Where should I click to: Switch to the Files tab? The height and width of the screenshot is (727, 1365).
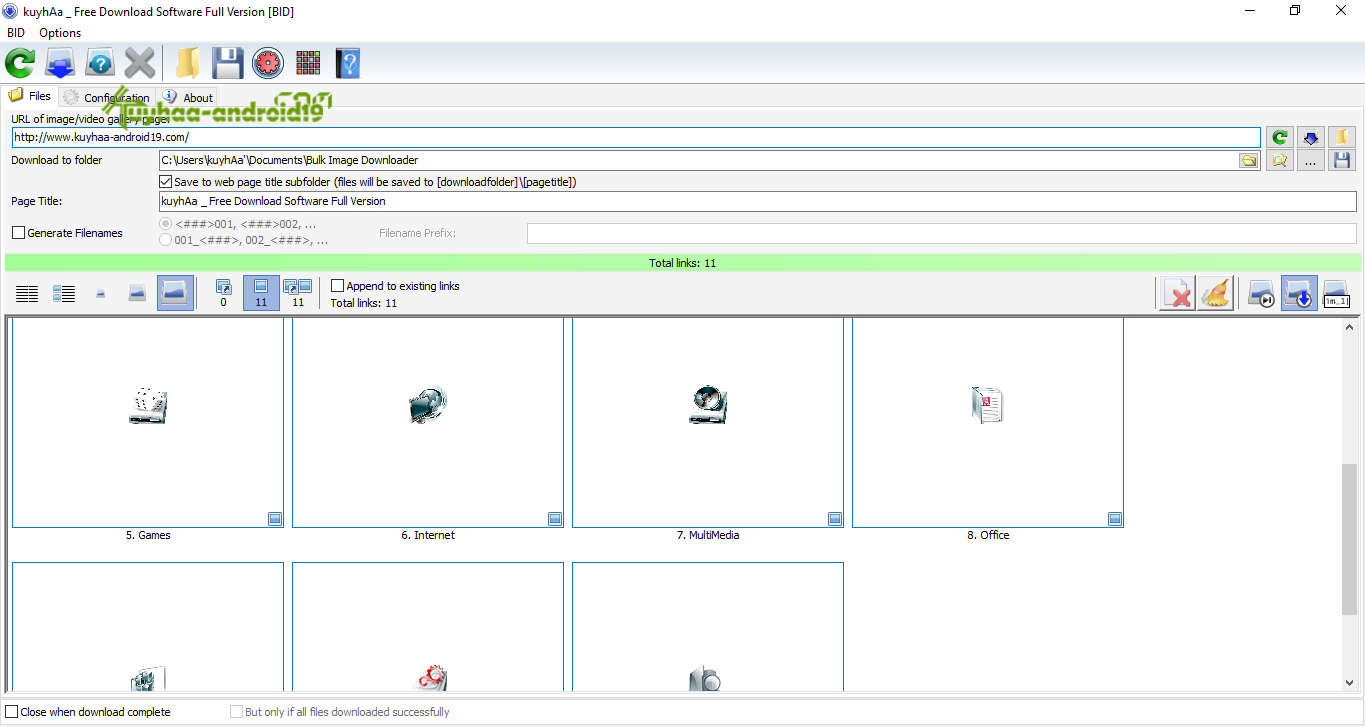[30, 96]
